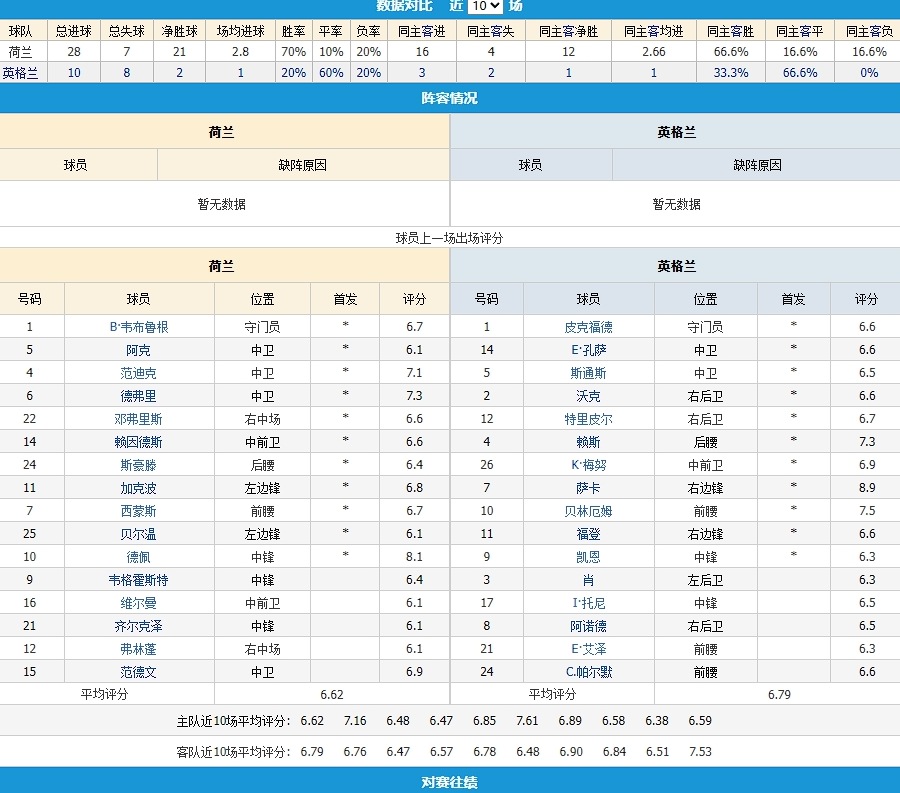Viewport: 900px width, 793px height.
Task: Open the 韦格霍斯特 player link
Action: [x=139, y=580]
